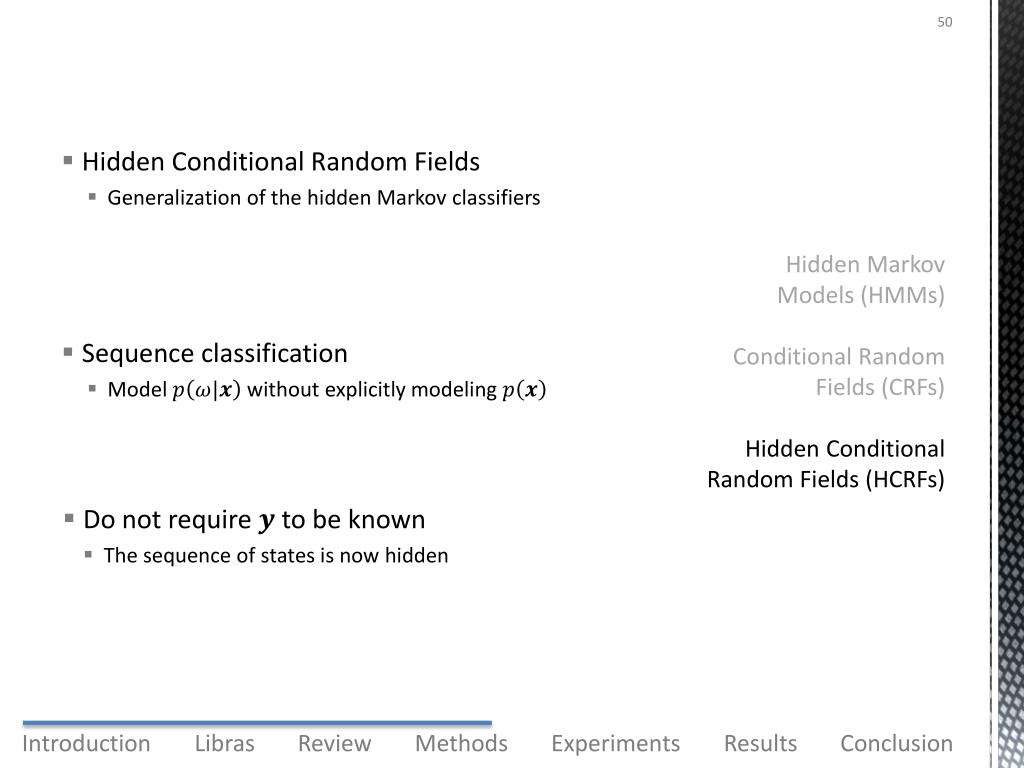The height and width of the screenshot is (768, 1024).
Task: Click the slide number 50
Action: tap(944, 22)
